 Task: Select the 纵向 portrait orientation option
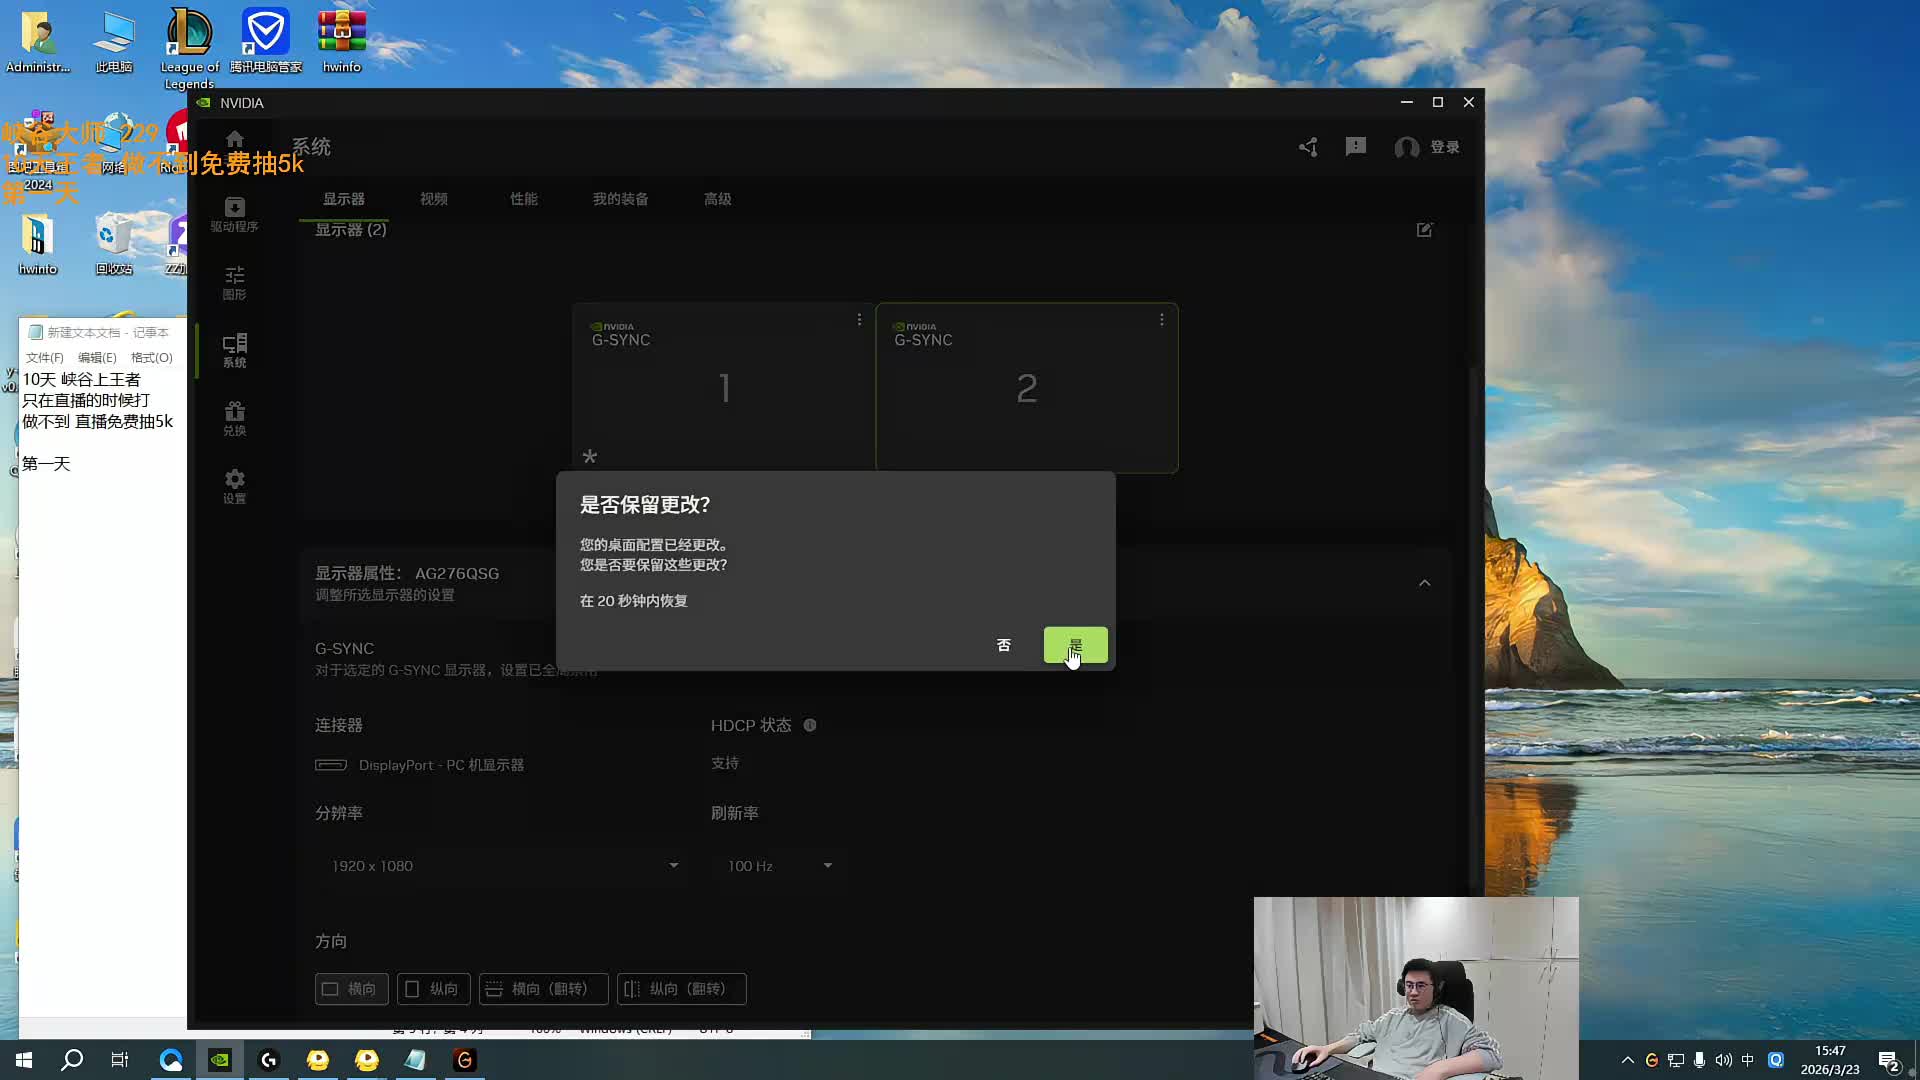click(433, 989)
